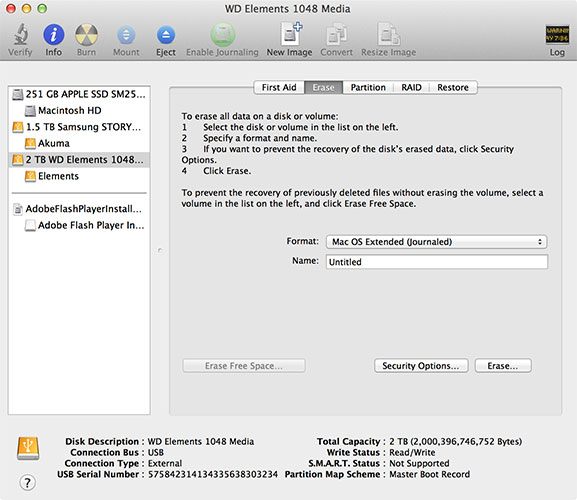Select Macintosh HD volume
This screenshot has height=500, width=577.
point(79,110)
